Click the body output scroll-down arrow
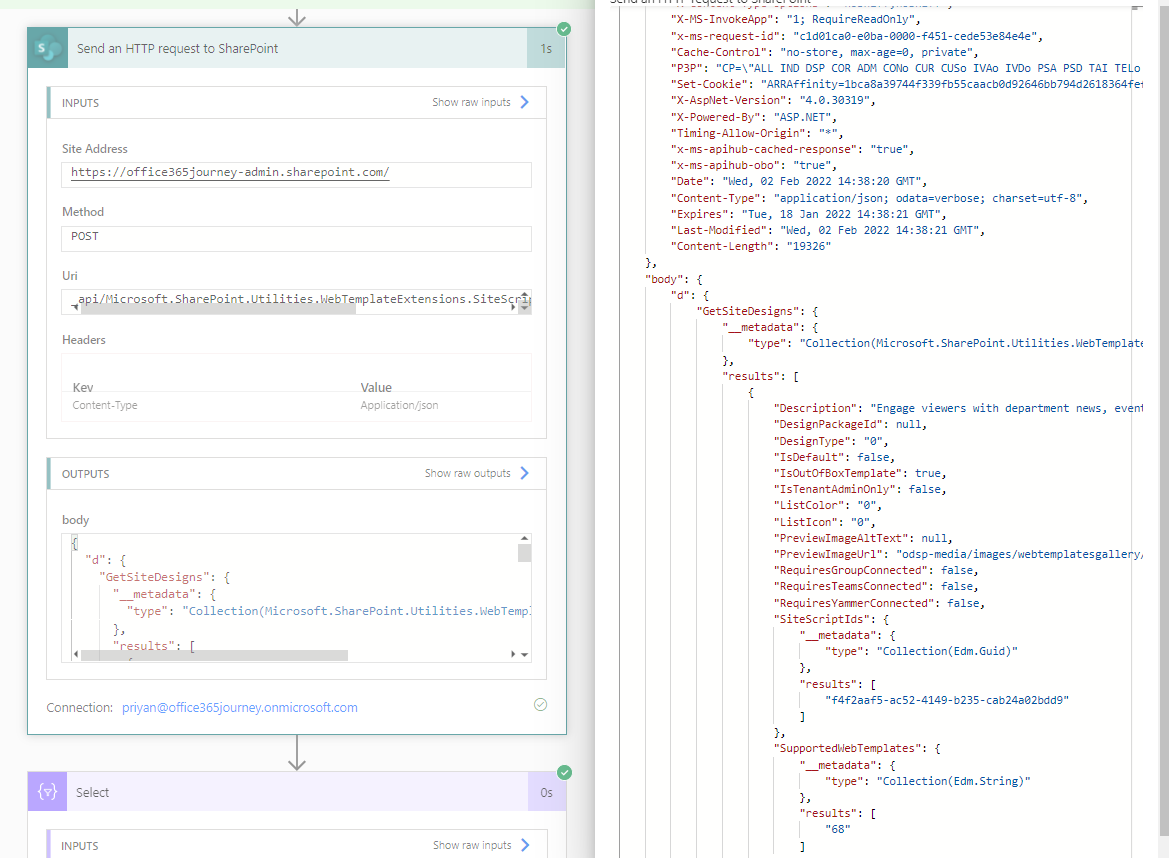This screenshot has width=1169, height=858. point(525,654)
